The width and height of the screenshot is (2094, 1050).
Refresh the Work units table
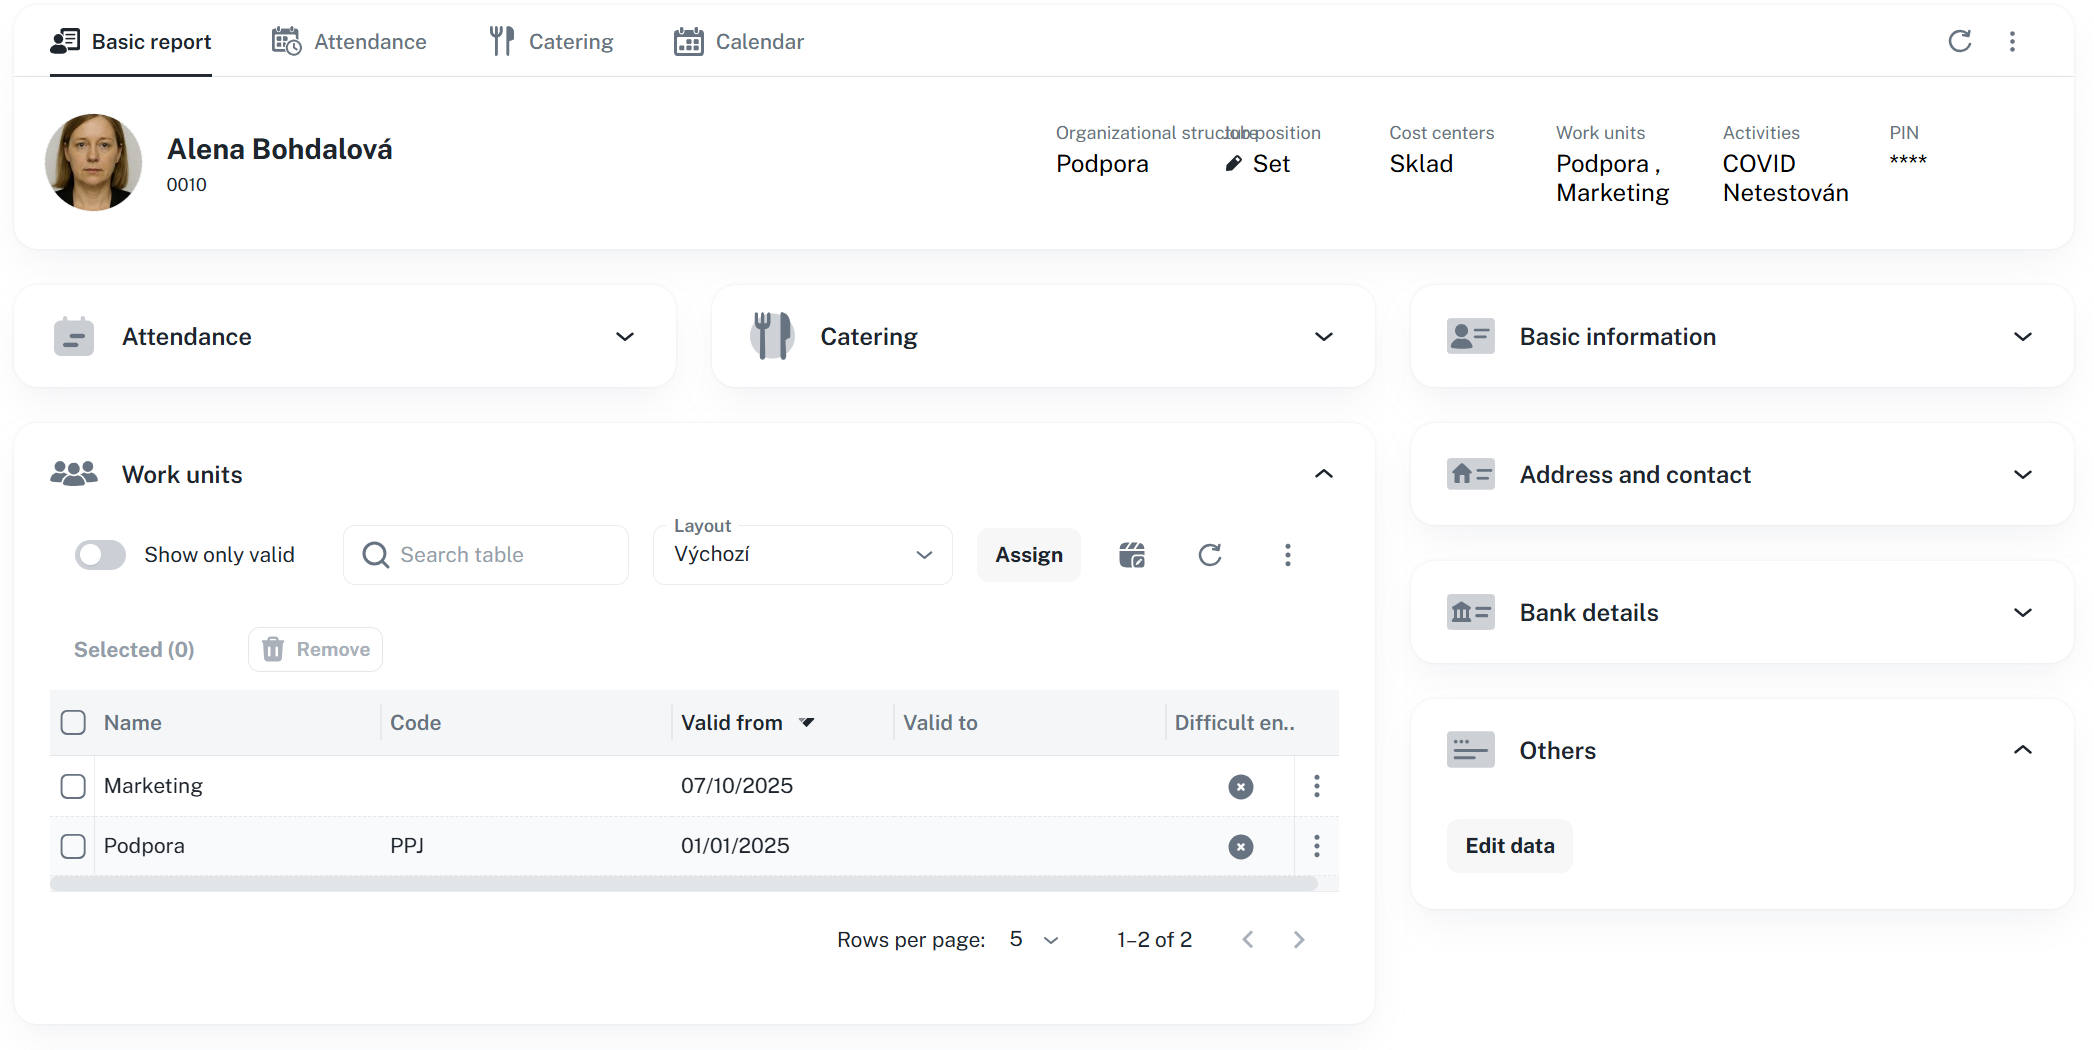pos(1210,555)
